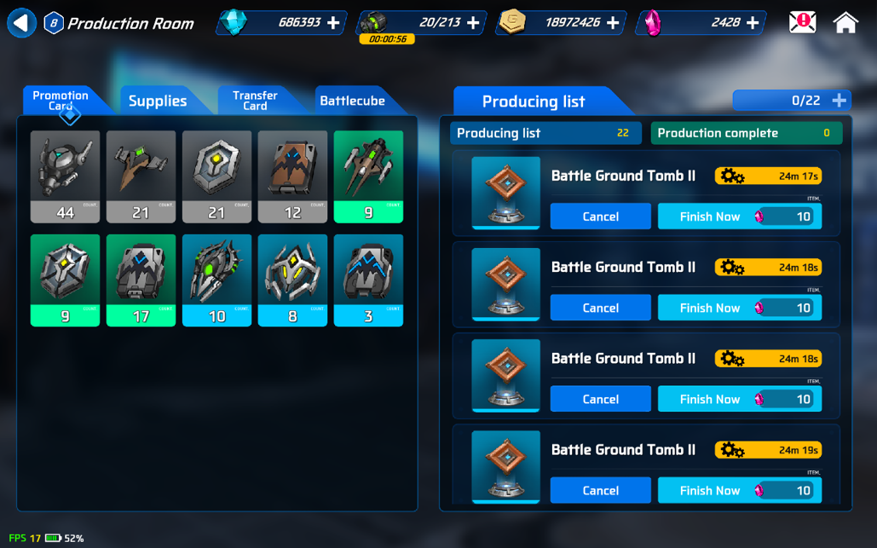Screen dimensions: 877x548
Task: Return home via the house icon
Action: coord(845,22)
